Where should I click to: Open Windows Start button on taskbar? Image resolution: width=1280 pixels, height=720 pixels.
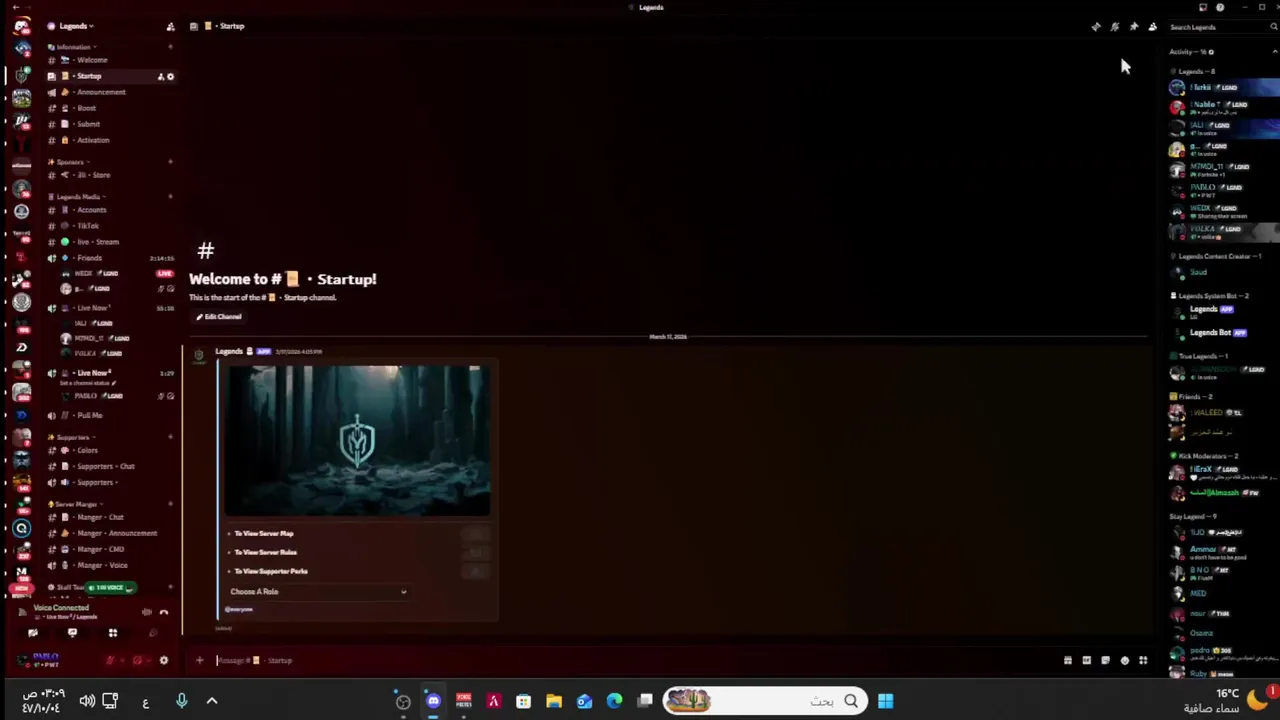[885, 701]
